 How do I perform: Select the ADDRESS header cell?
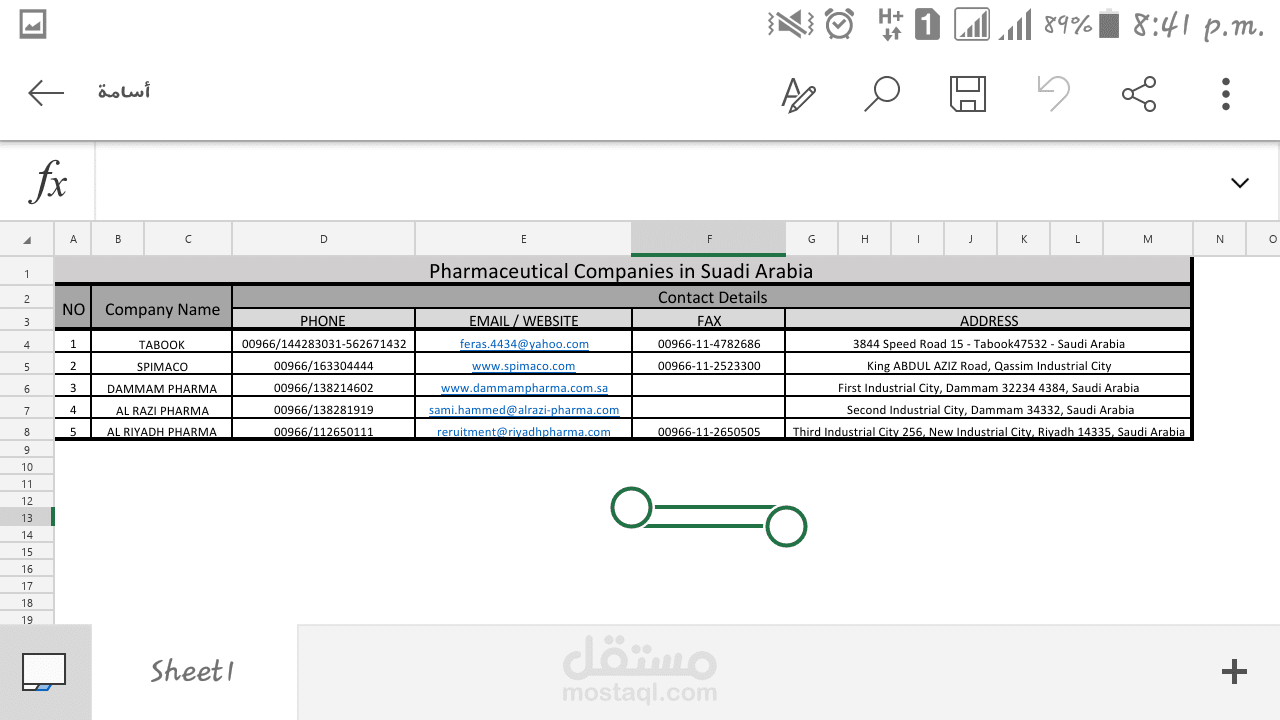pos(989,320)
